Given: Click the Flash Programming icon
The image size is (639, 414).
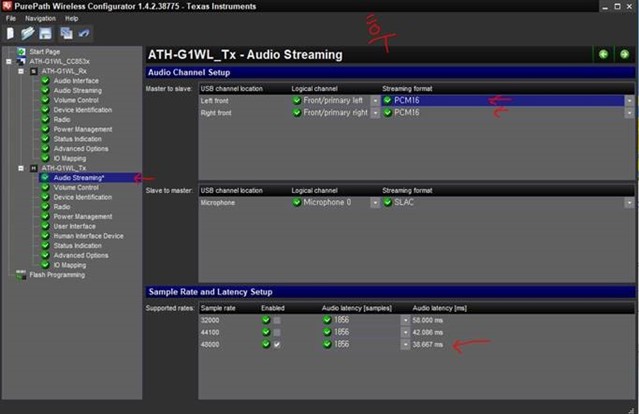Looking at the screenshot, I should coord(21,275).
